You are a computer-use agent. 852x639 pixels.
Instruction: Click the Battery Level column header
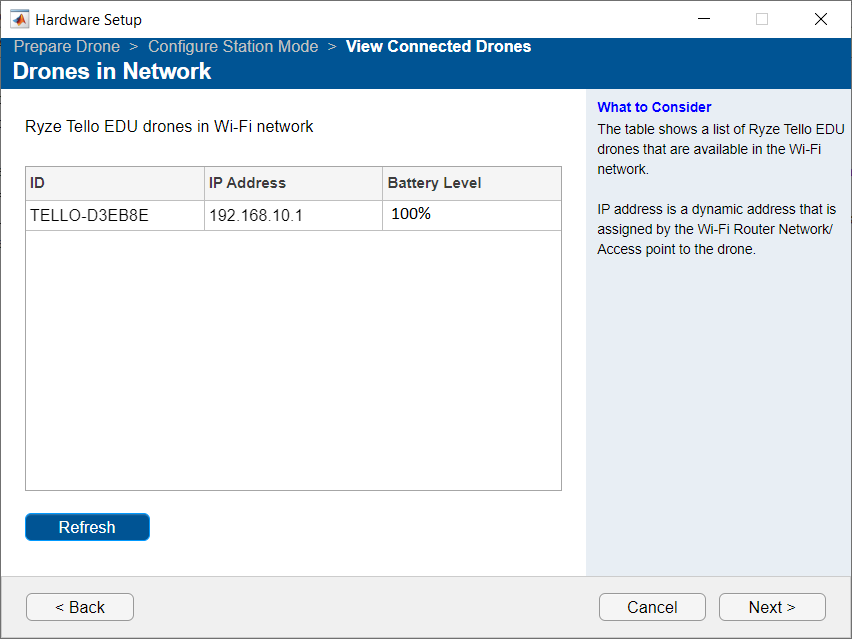(434, 183)
